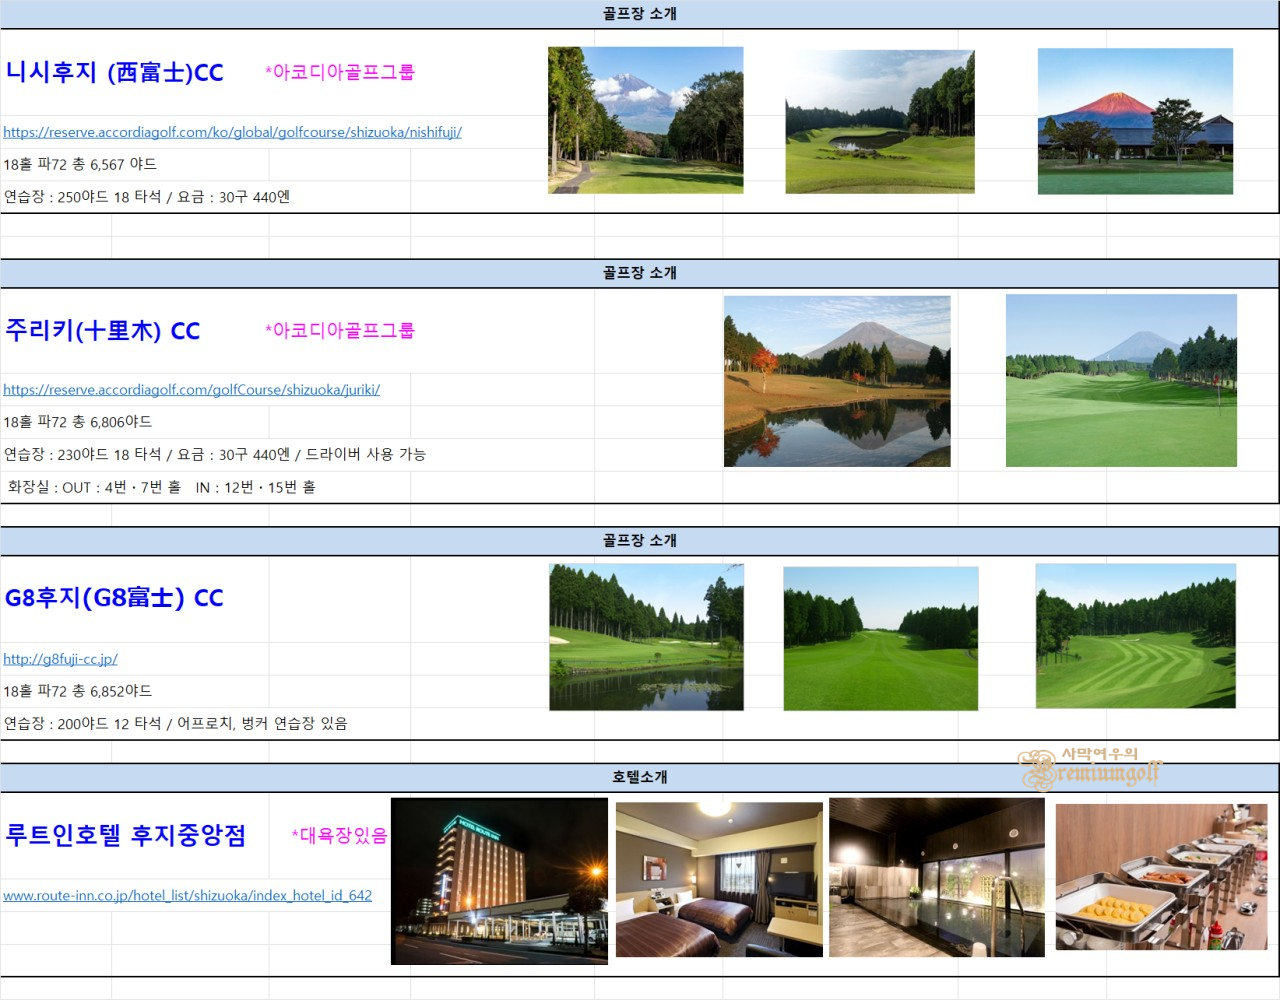
Task: Open the g8fuji-cc.jp link
Action: point(60,659)
